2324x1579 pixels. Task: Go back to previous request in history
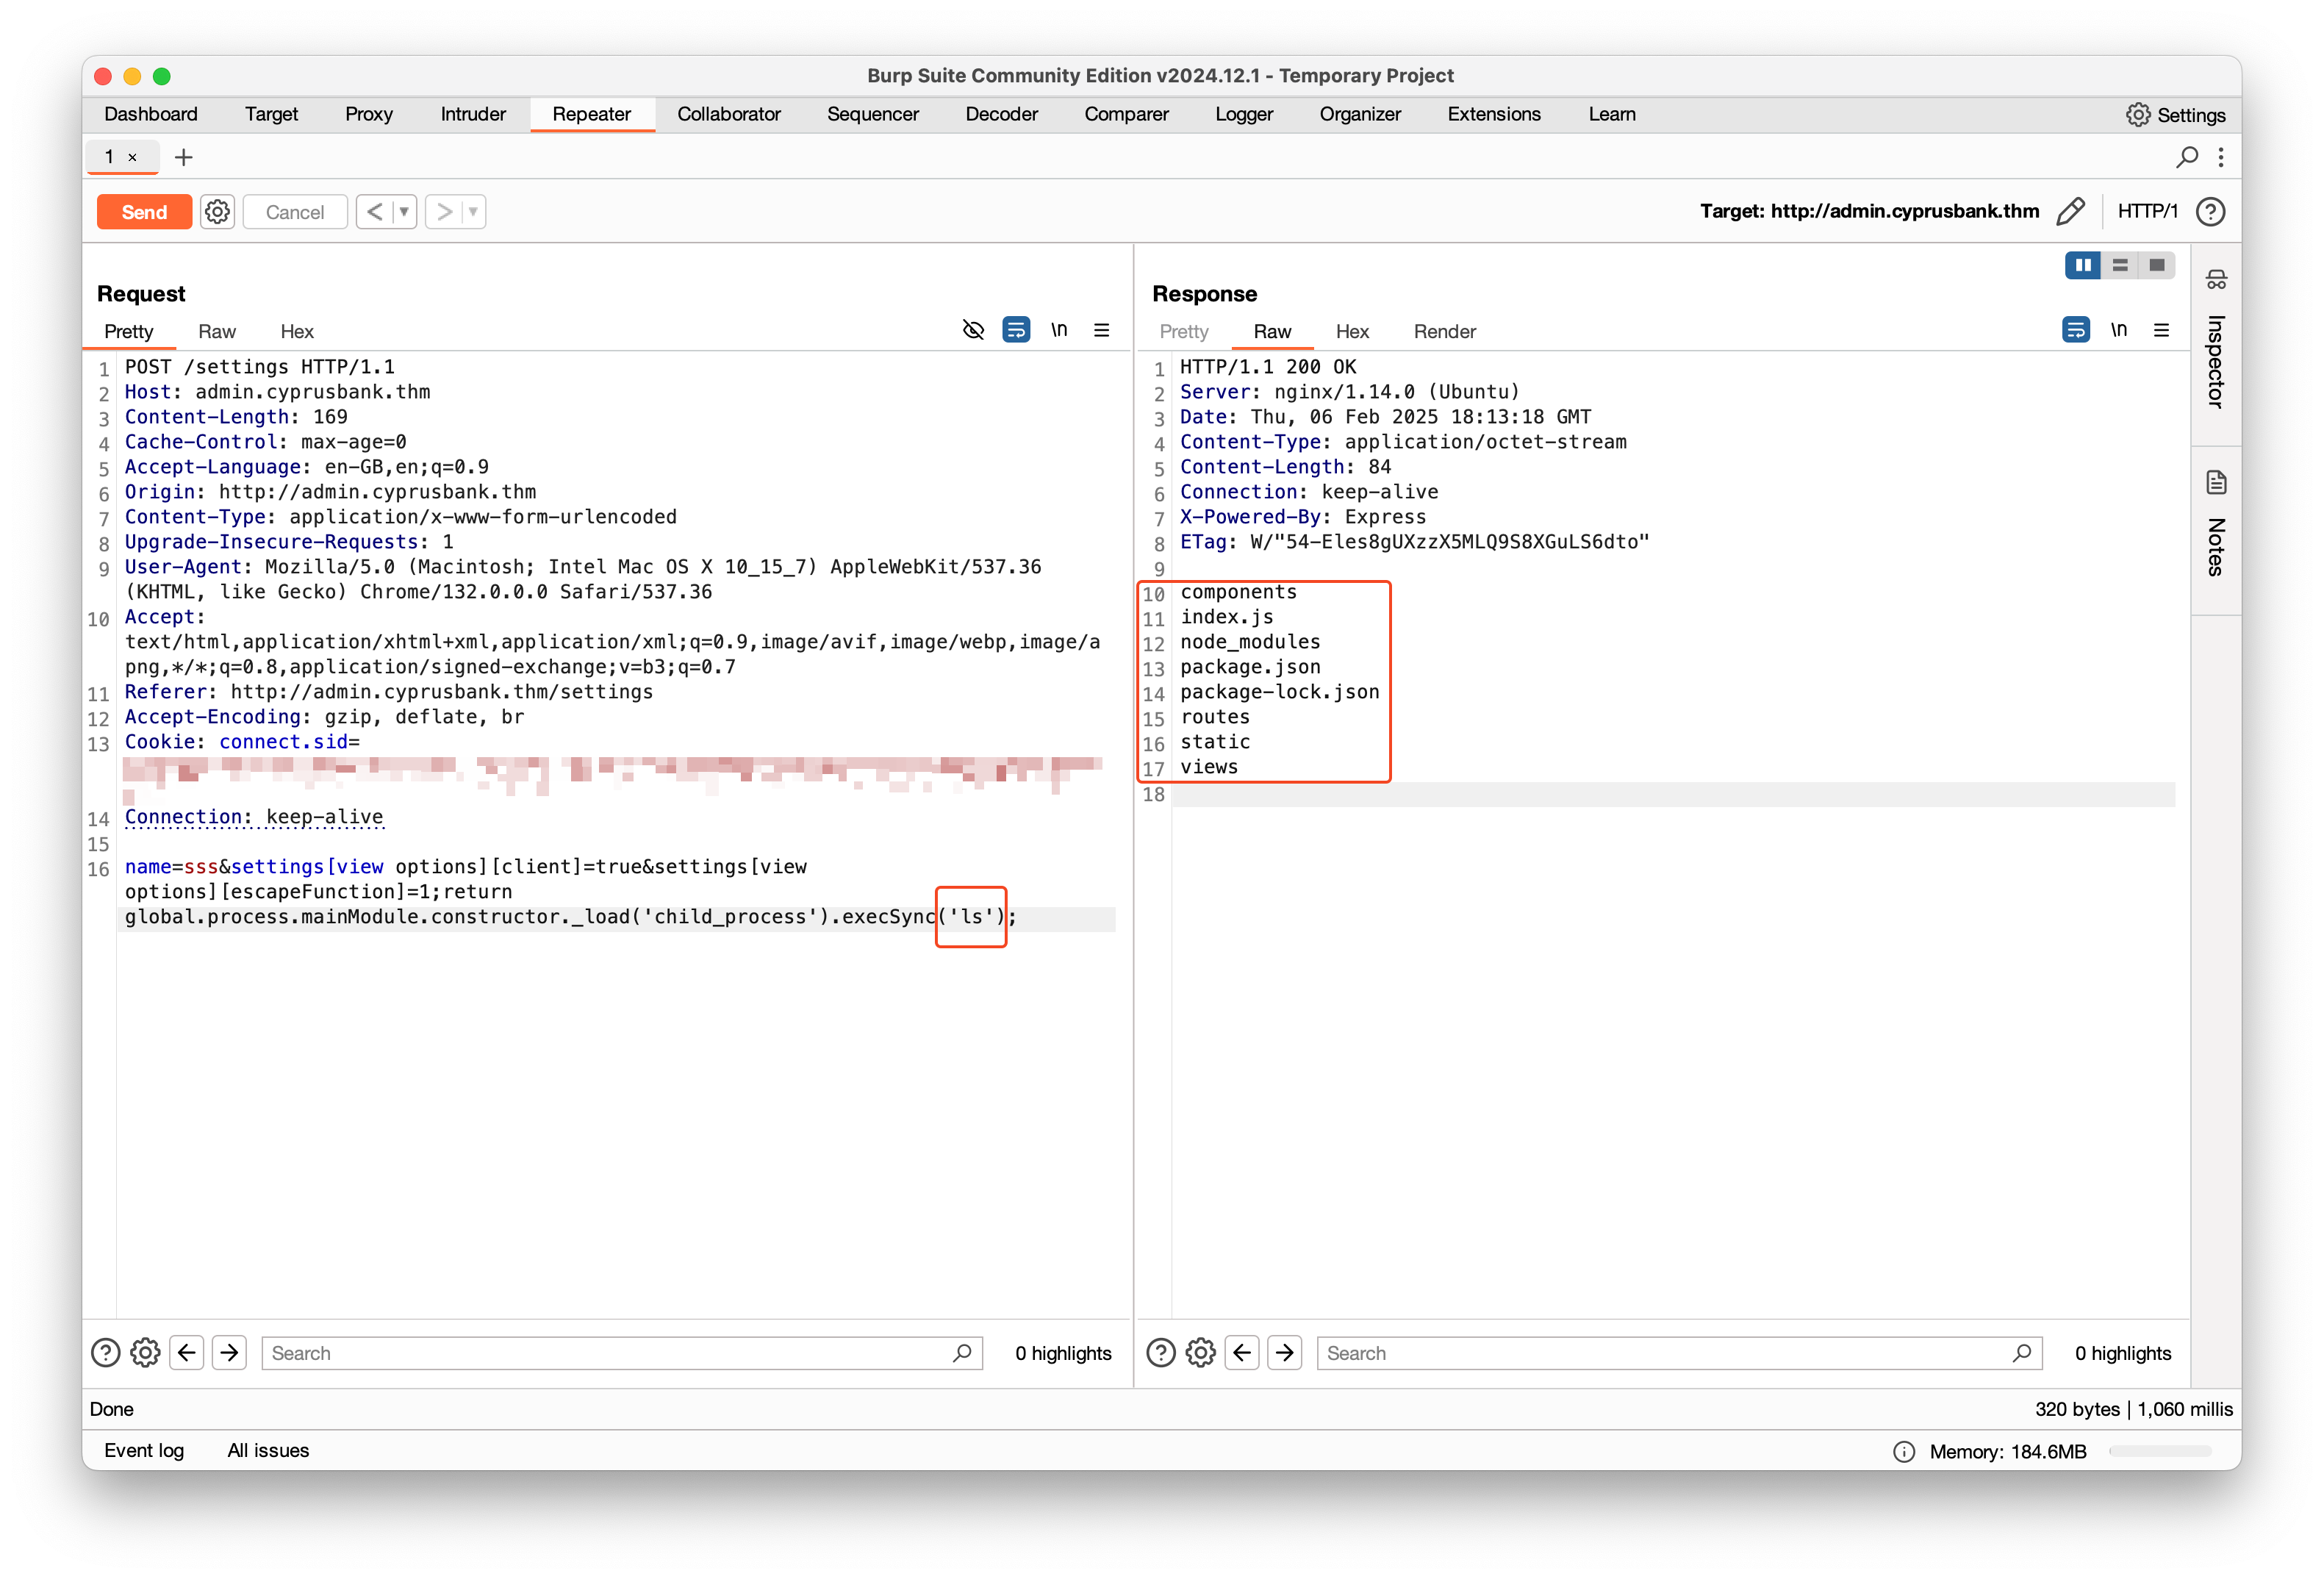coord(375,212)
